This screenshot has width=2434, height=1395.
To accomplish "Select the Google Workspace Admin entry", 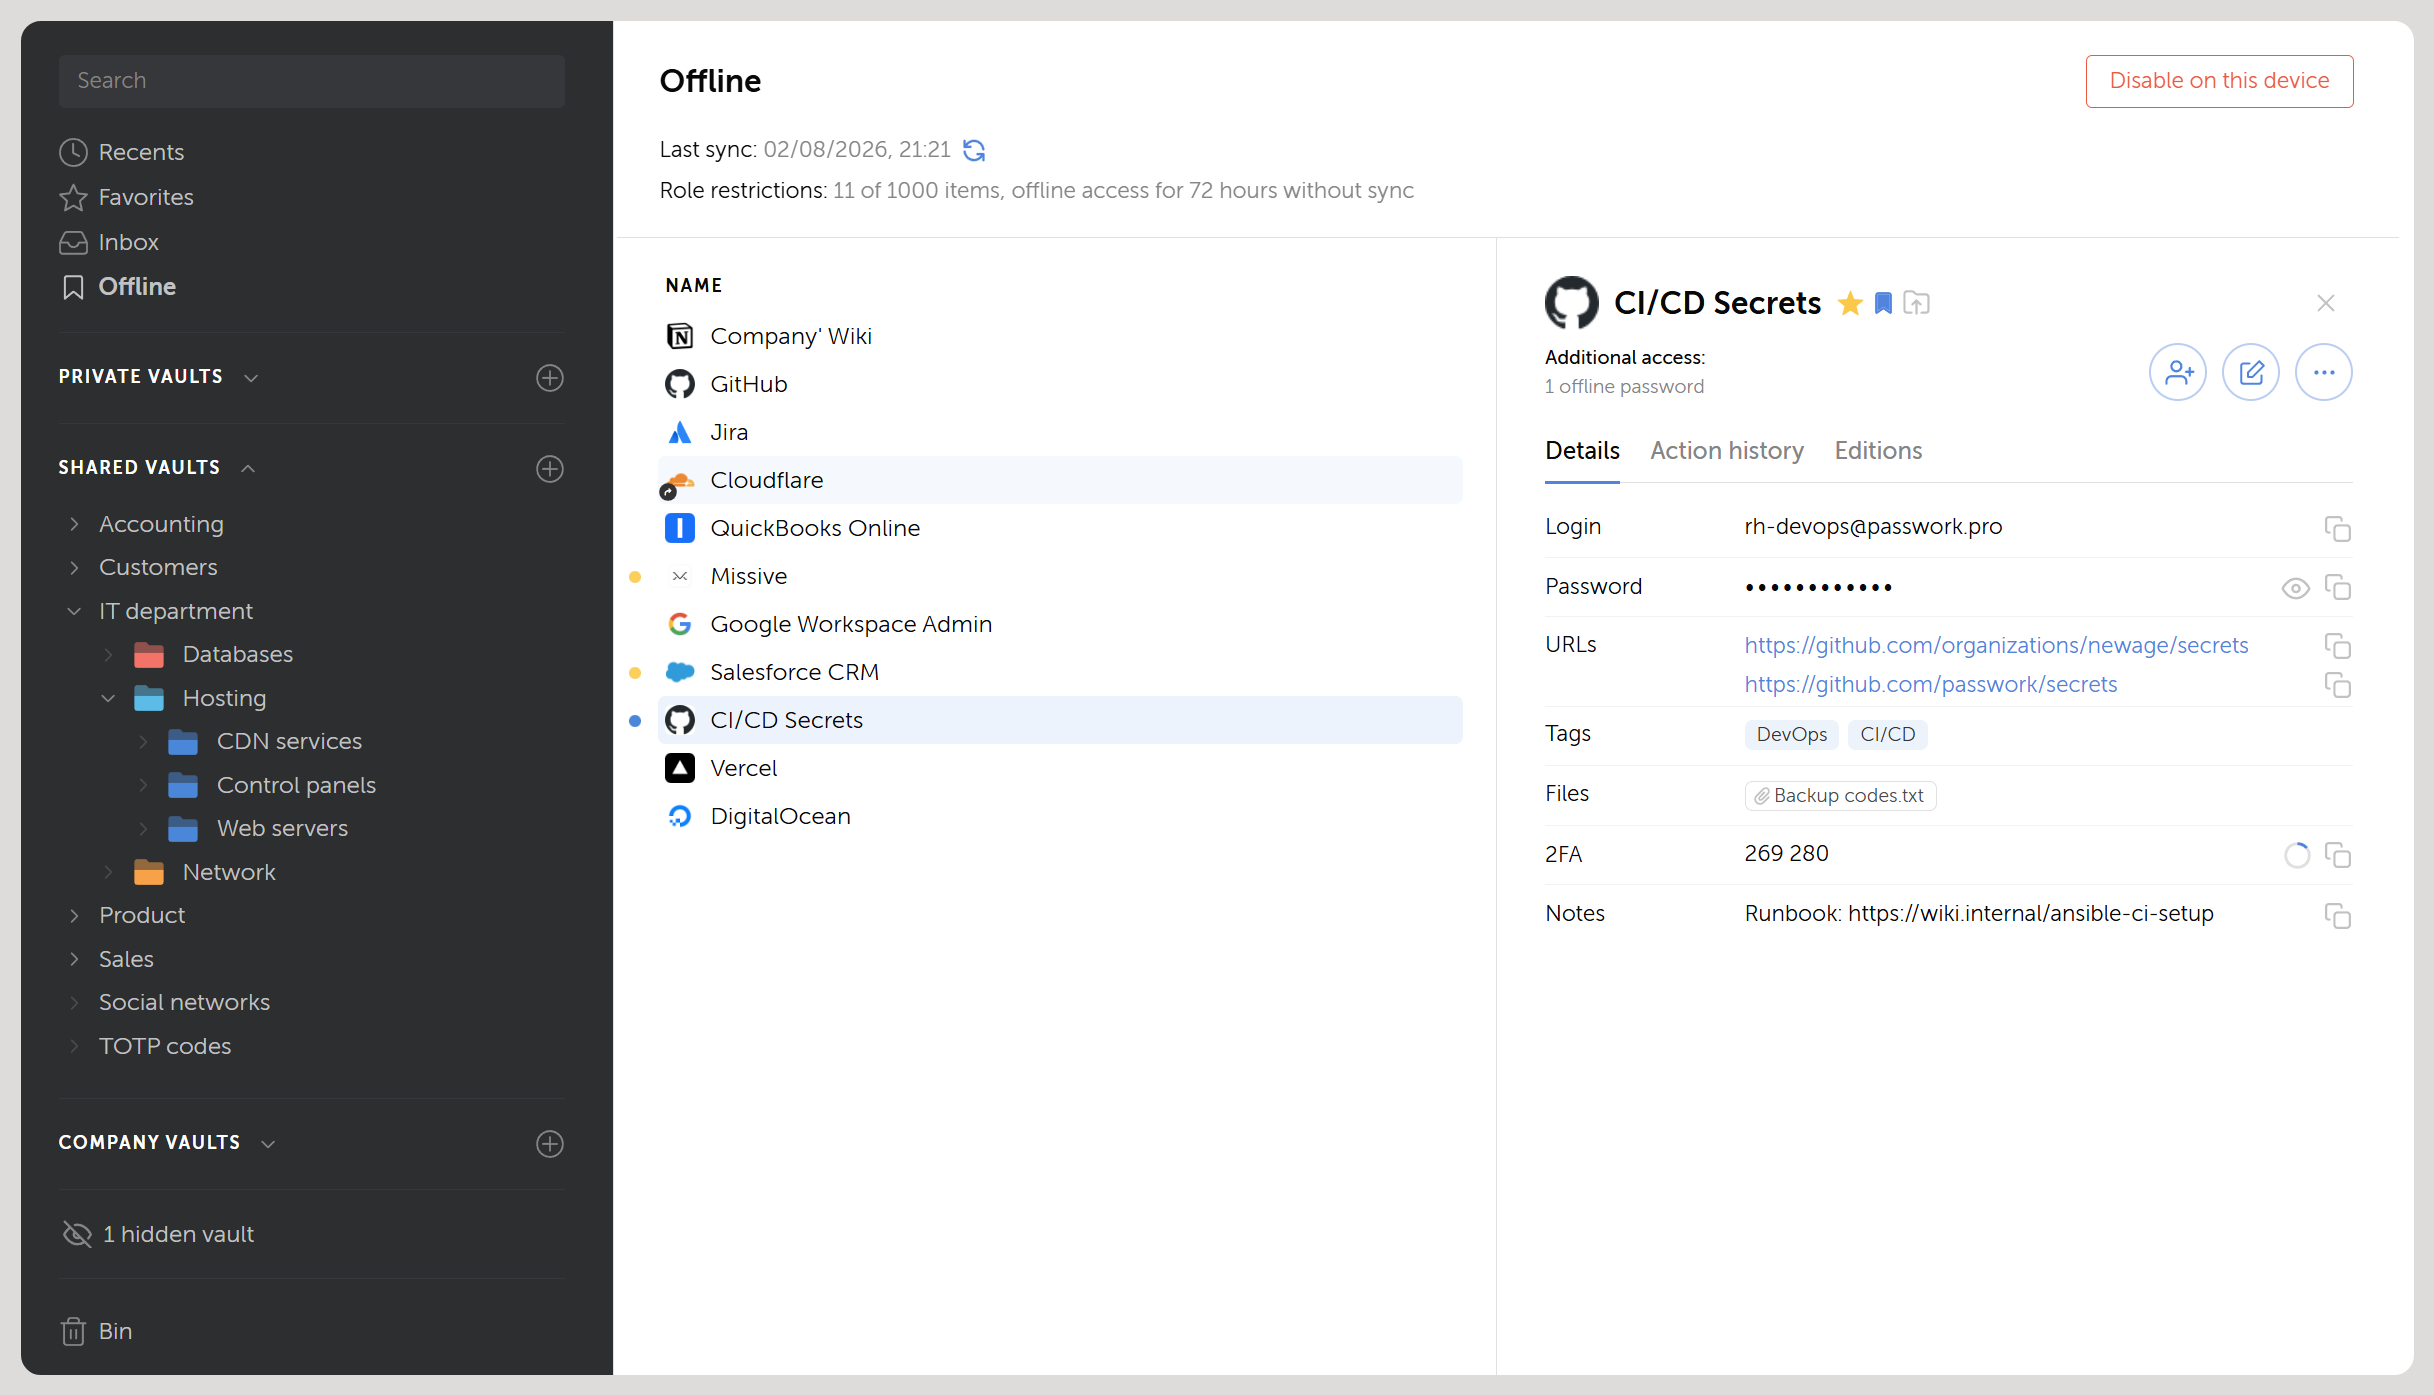I will [x=1060, y=624].
